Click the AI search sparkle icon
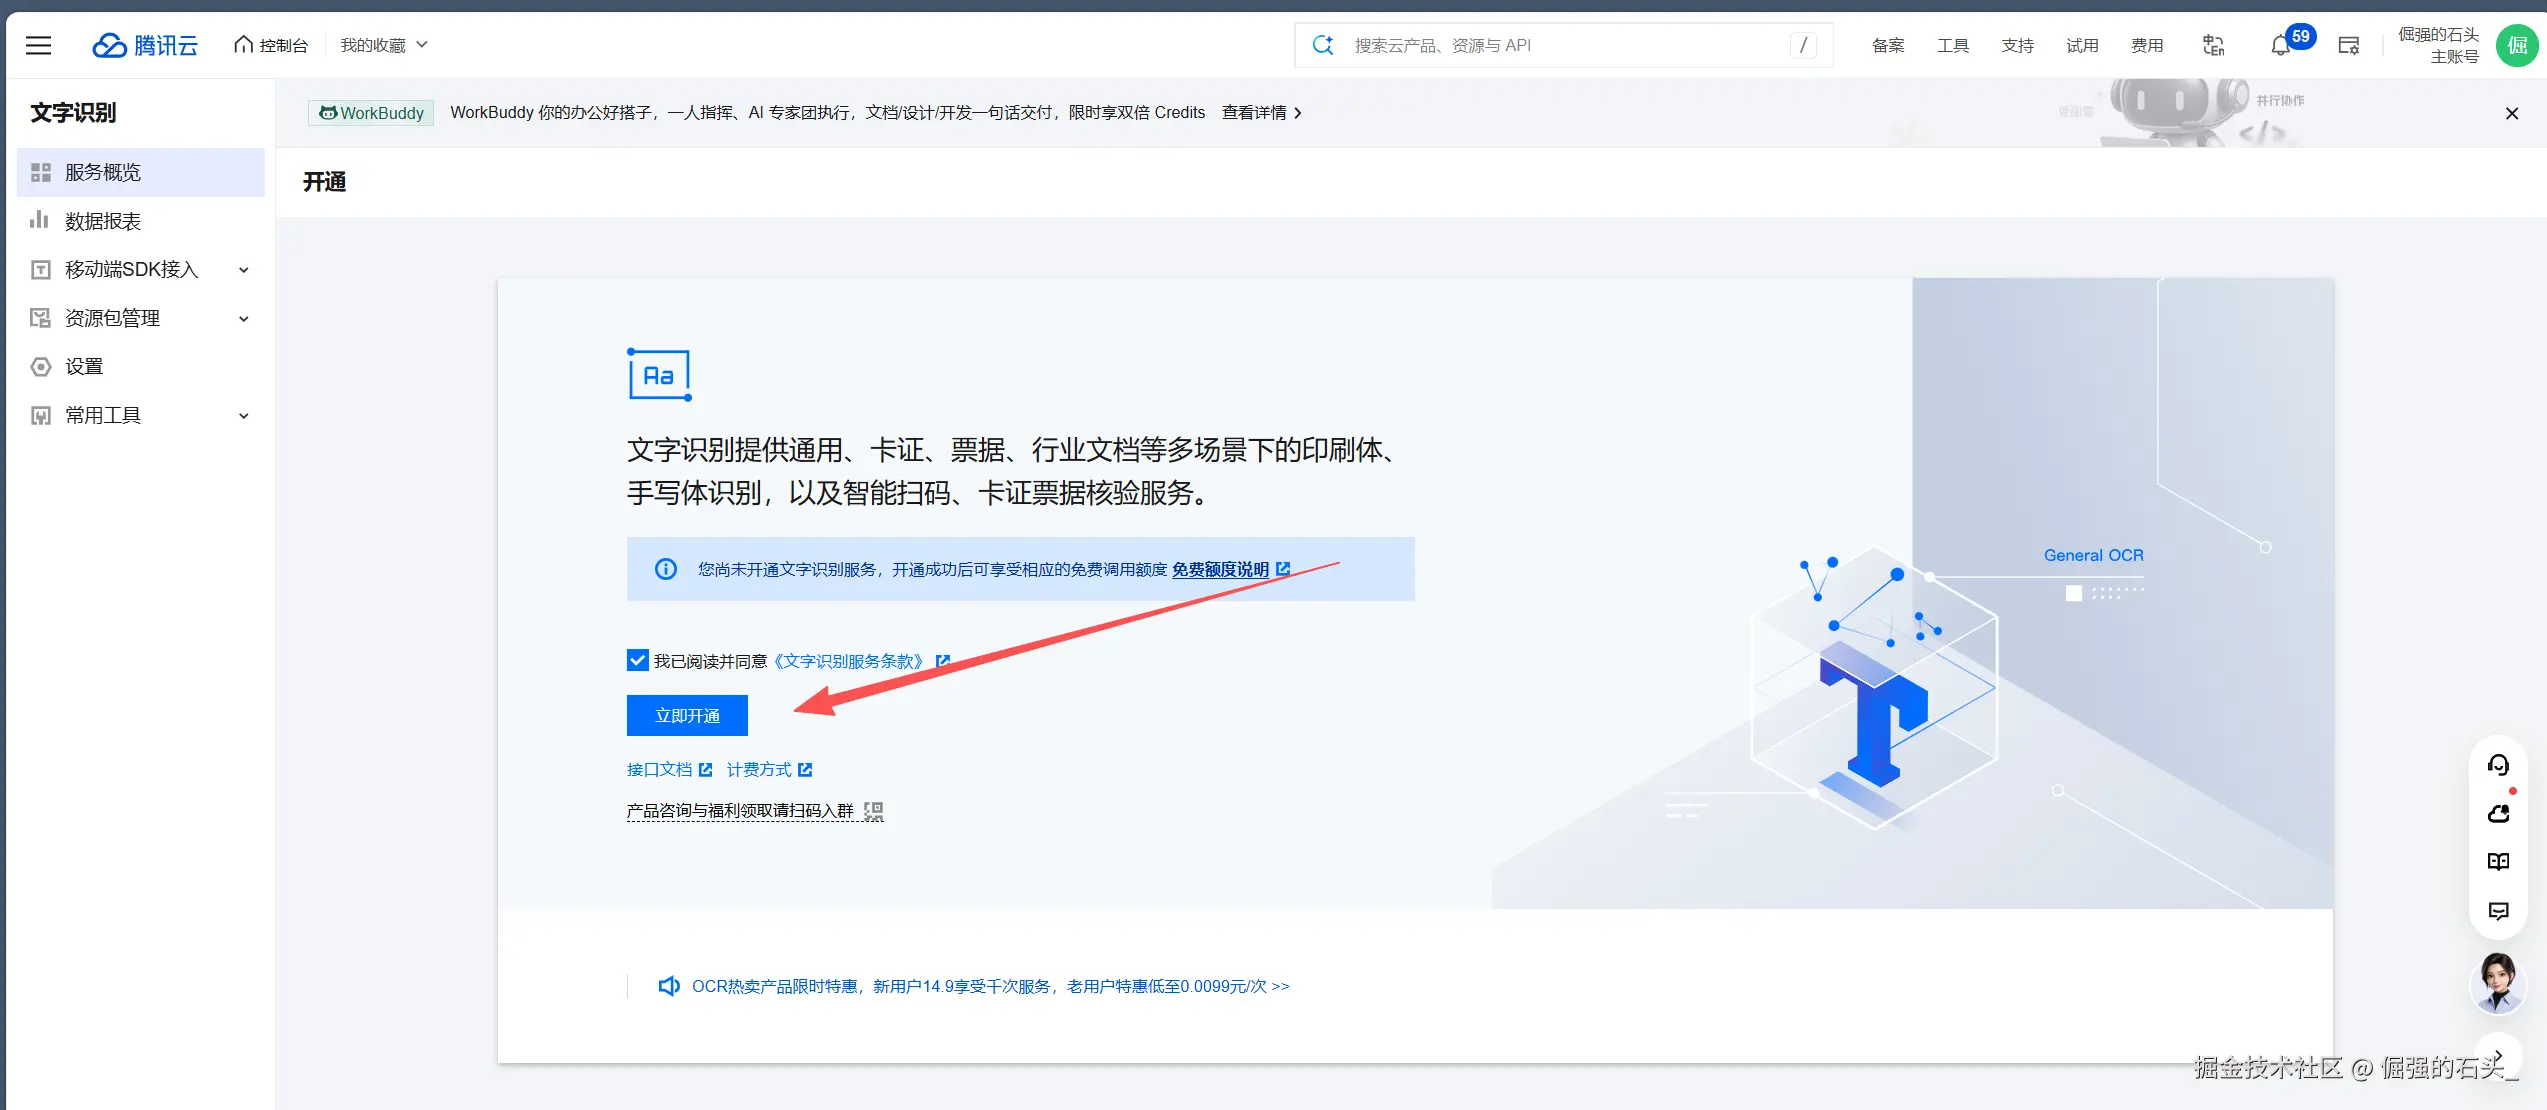The width and height of the screenshot is (2547, 1110). (x=1323, y=45)
